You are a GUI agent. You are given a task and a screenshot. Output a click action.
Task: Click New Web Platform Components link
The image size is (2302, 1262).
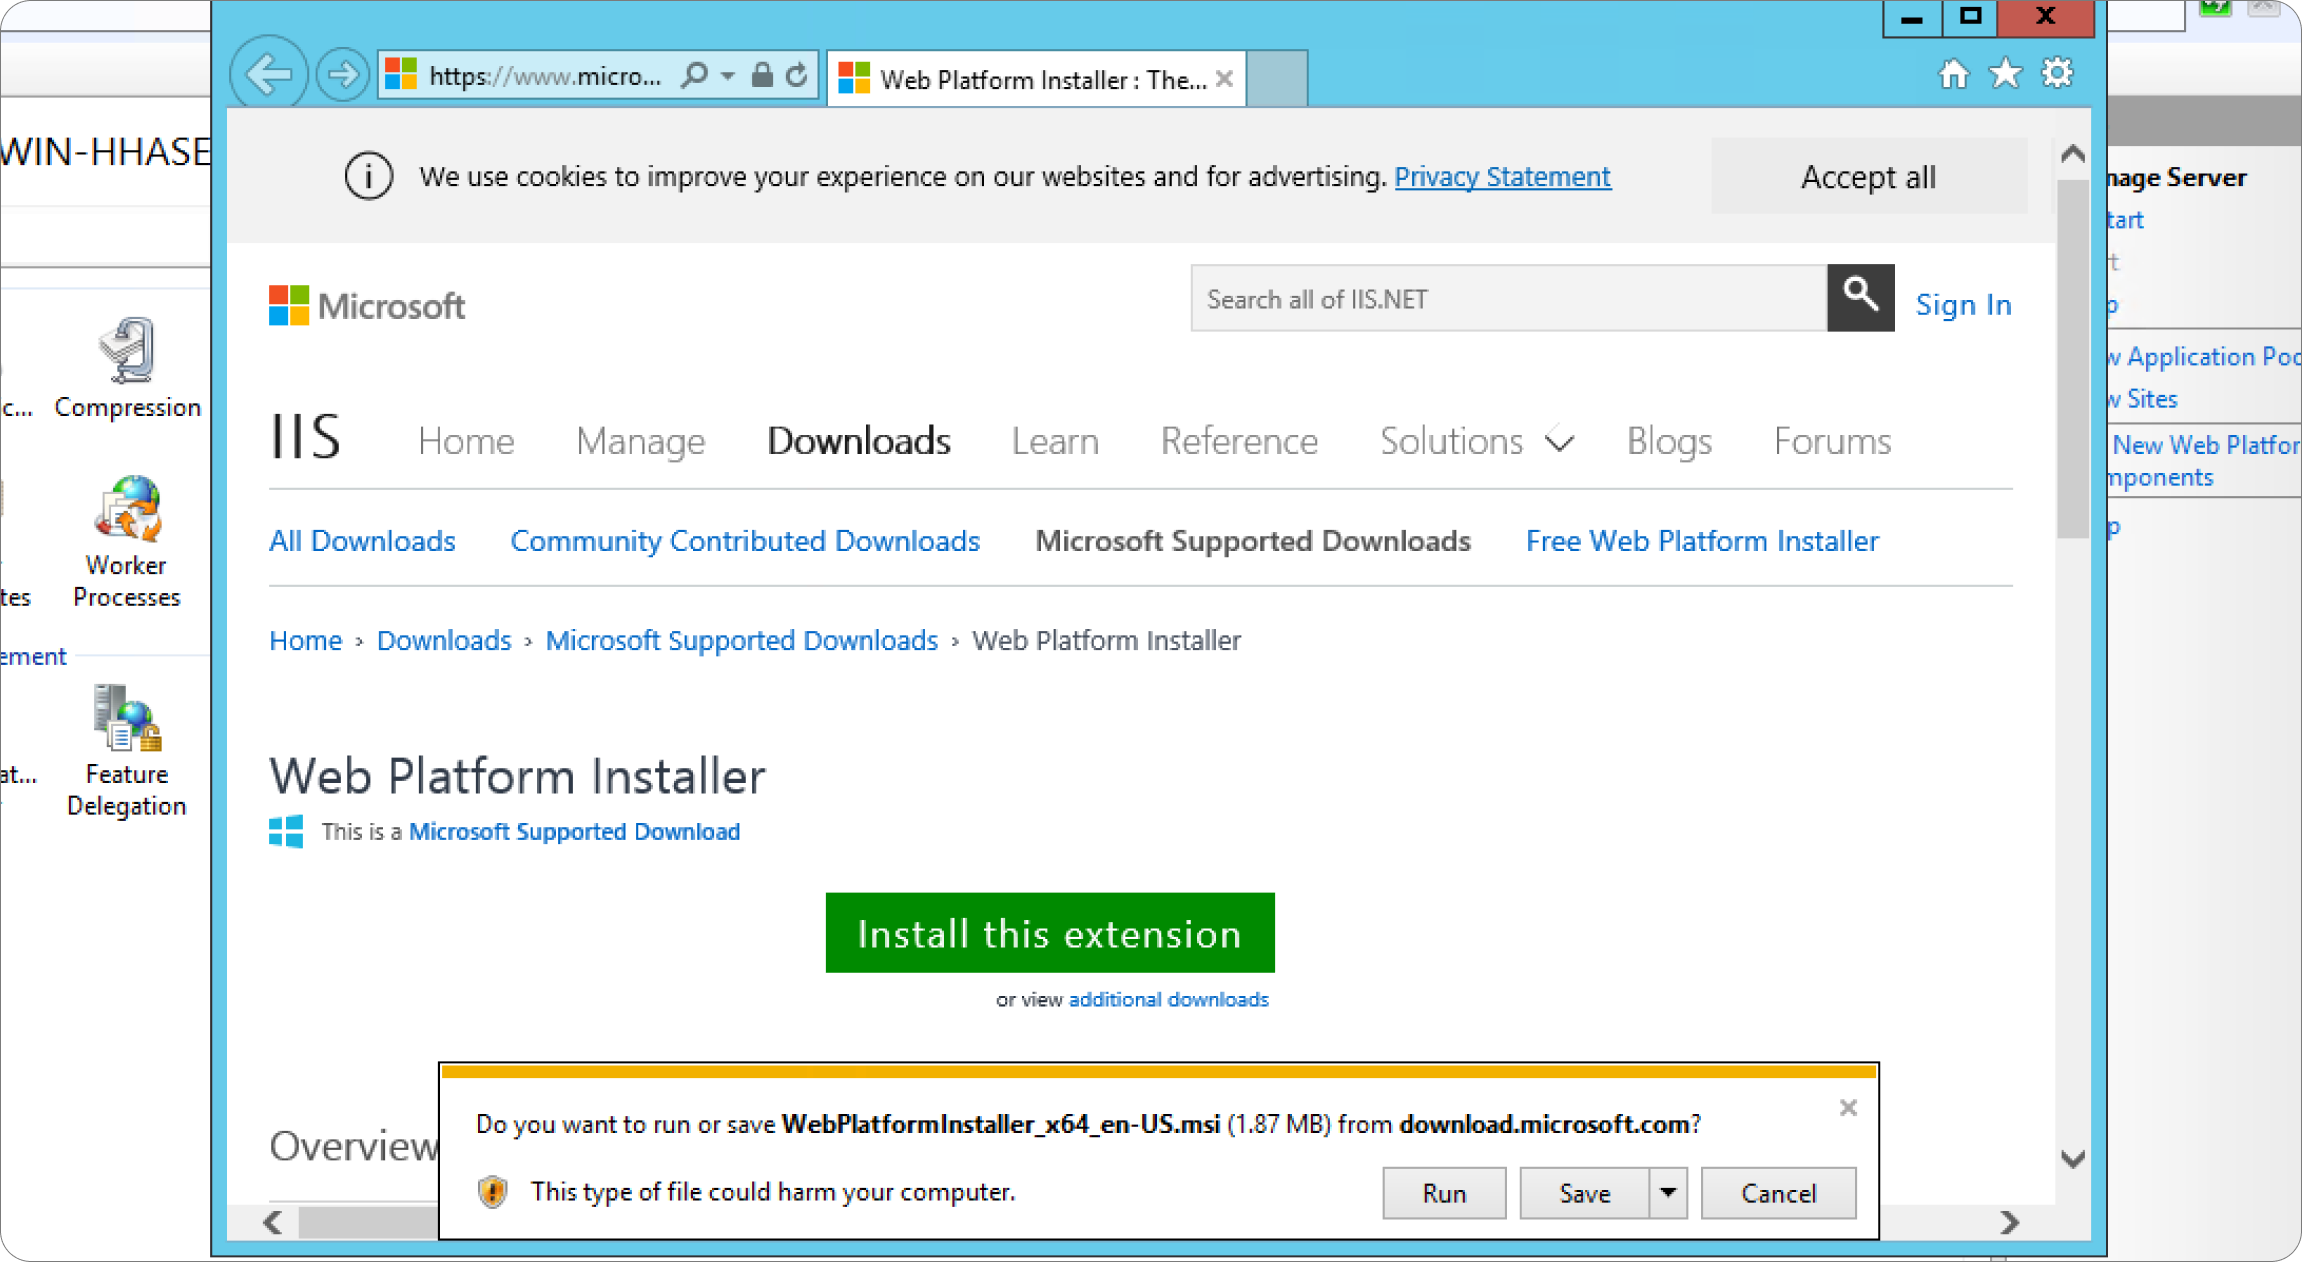pos(2205,461)
